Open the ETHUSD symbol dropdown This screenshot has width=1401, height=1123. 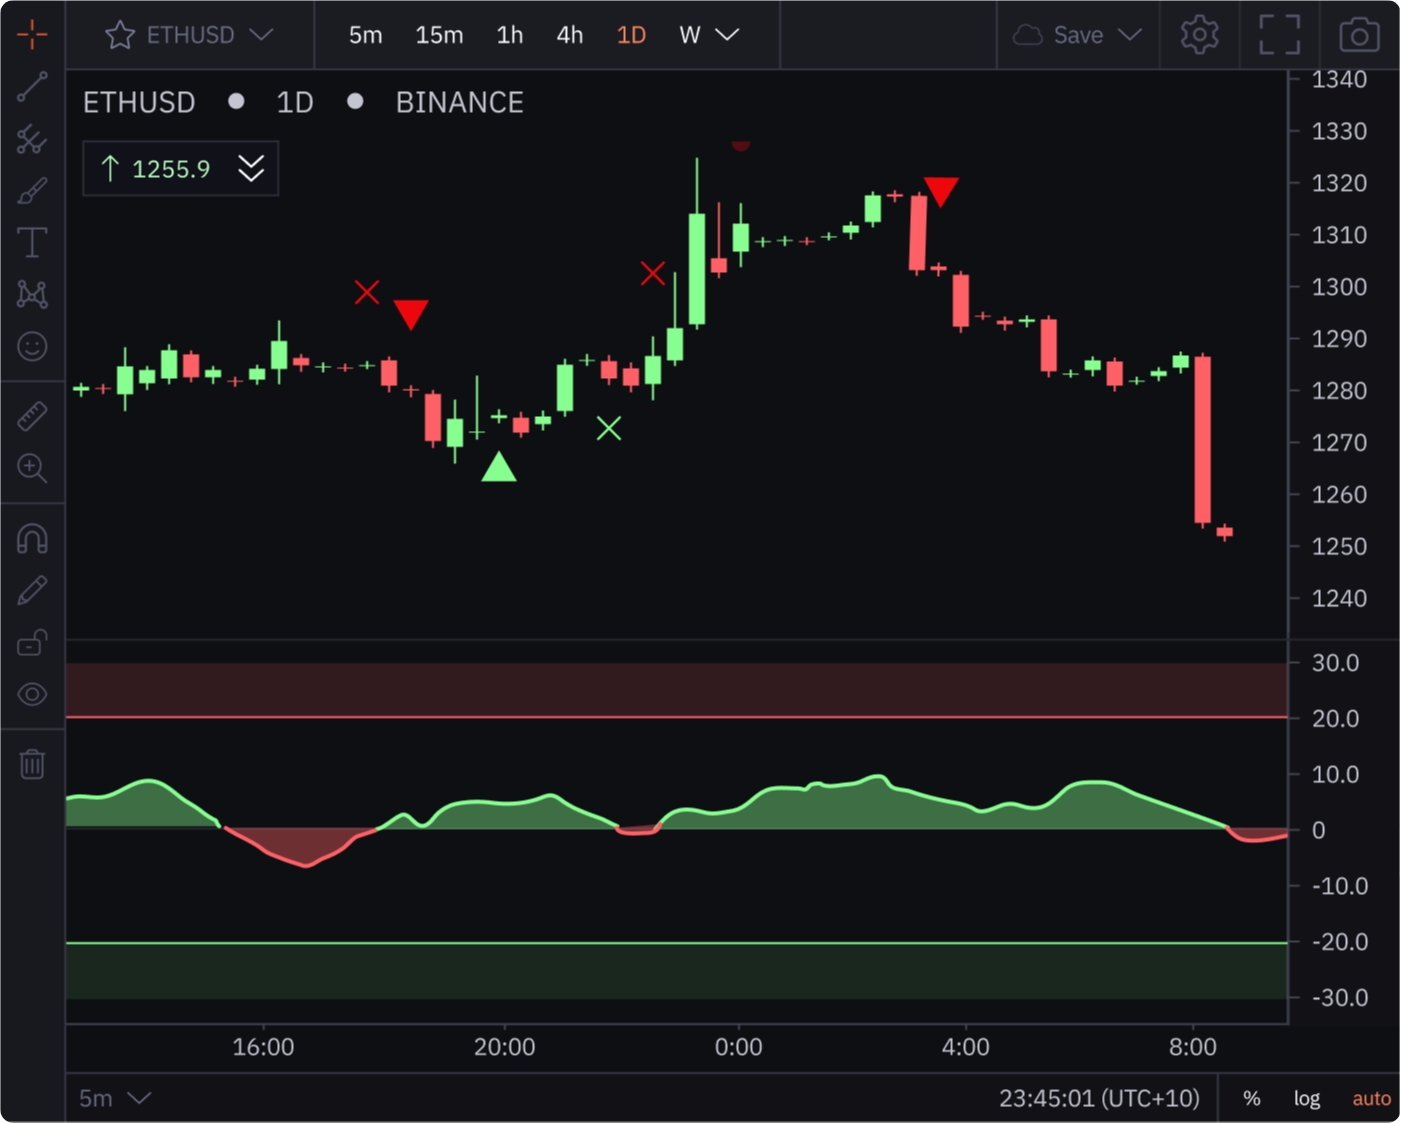(190, 35)
